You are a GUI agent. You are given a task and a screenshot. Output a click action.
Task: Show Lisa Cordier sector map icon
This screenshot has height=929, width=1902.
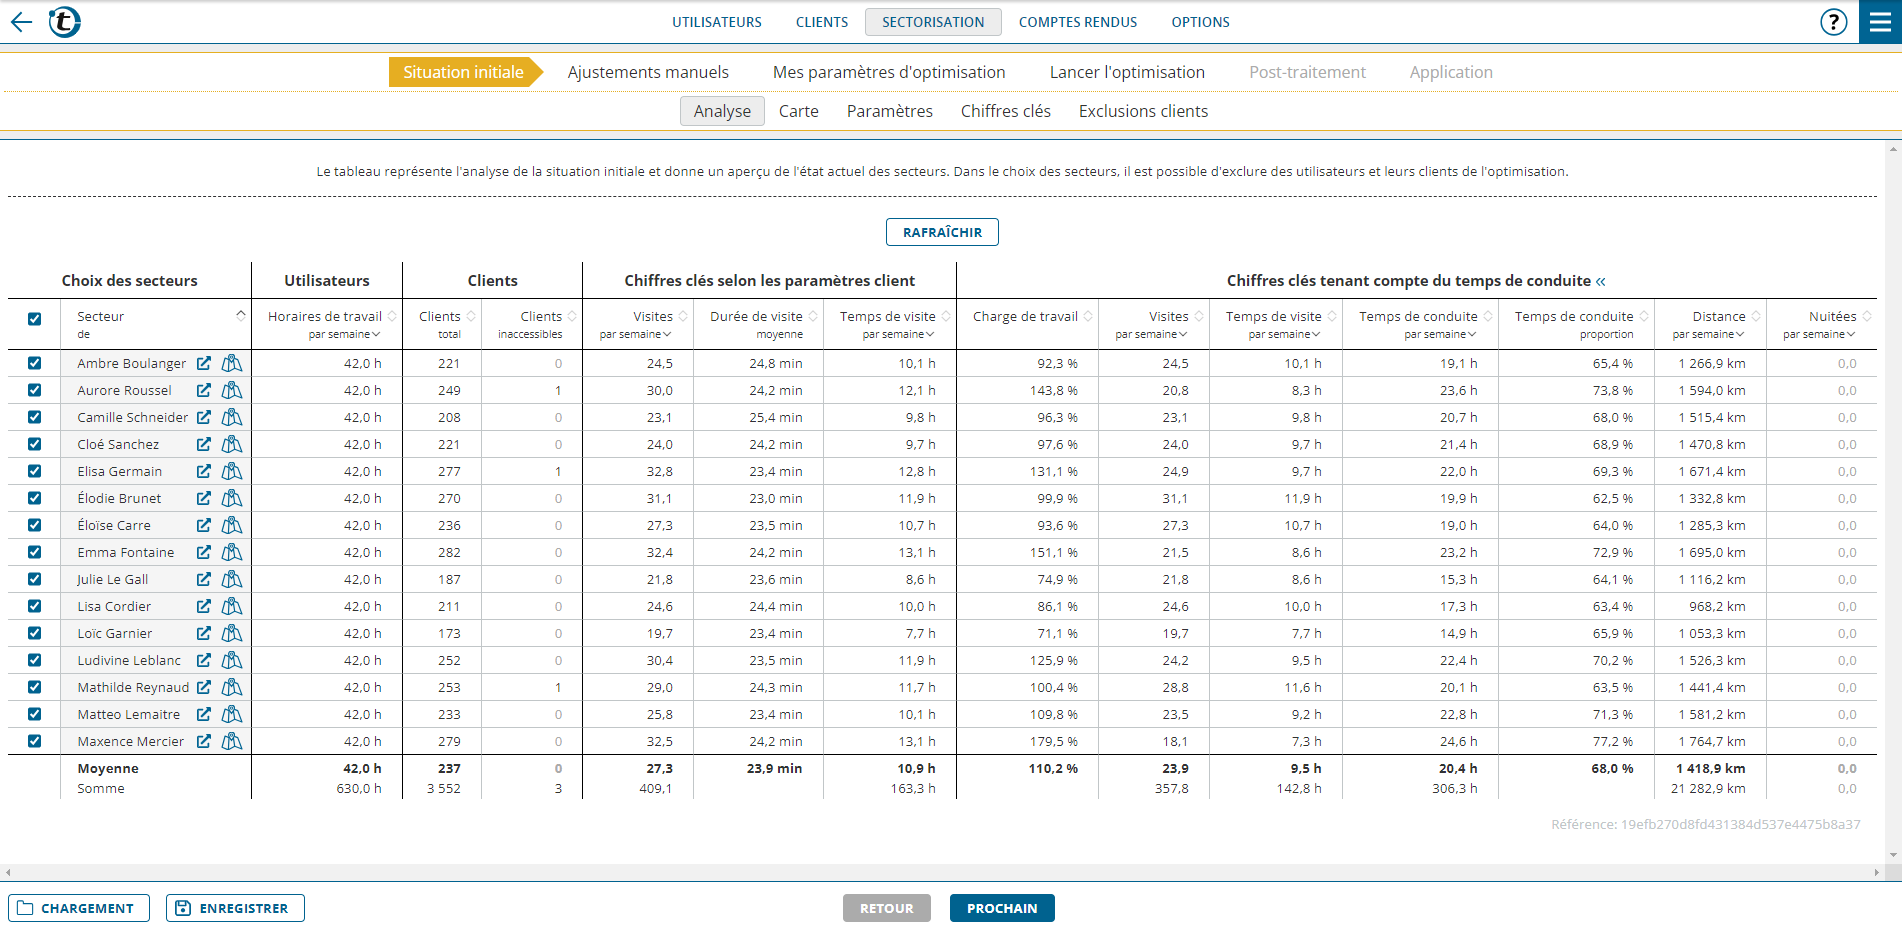click(x=232, y=606)
